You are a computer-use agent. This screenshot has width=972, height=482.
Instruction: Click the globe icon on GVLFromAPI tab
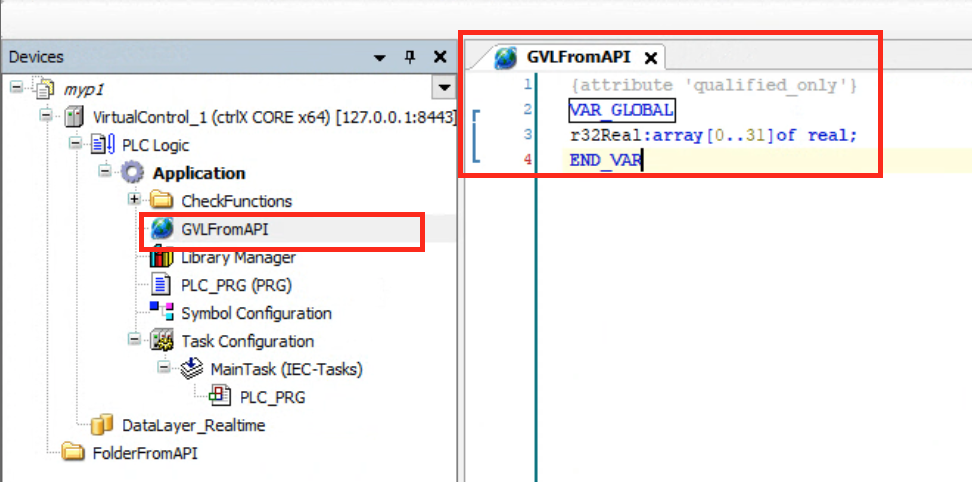506,58
